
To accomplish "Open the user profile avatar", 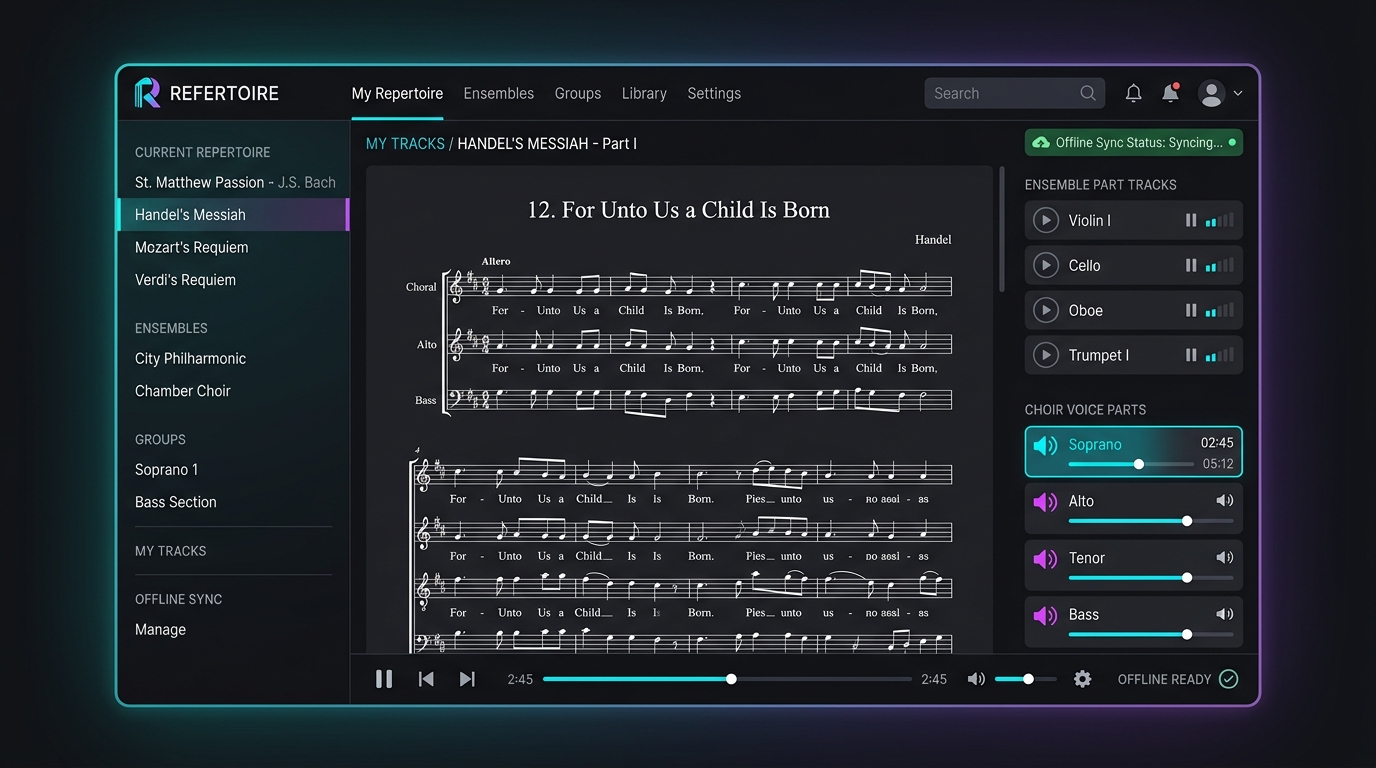I will 1212,93.
